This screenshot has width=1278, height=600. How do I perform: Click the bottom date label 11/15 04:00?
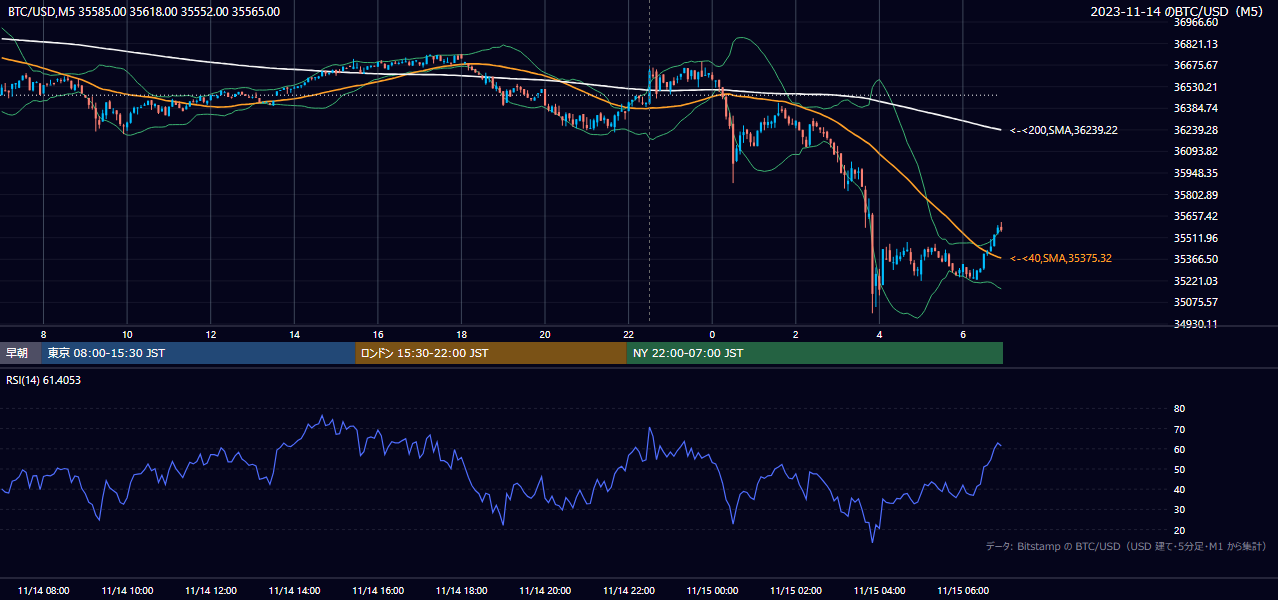click(x=879, y=591)
